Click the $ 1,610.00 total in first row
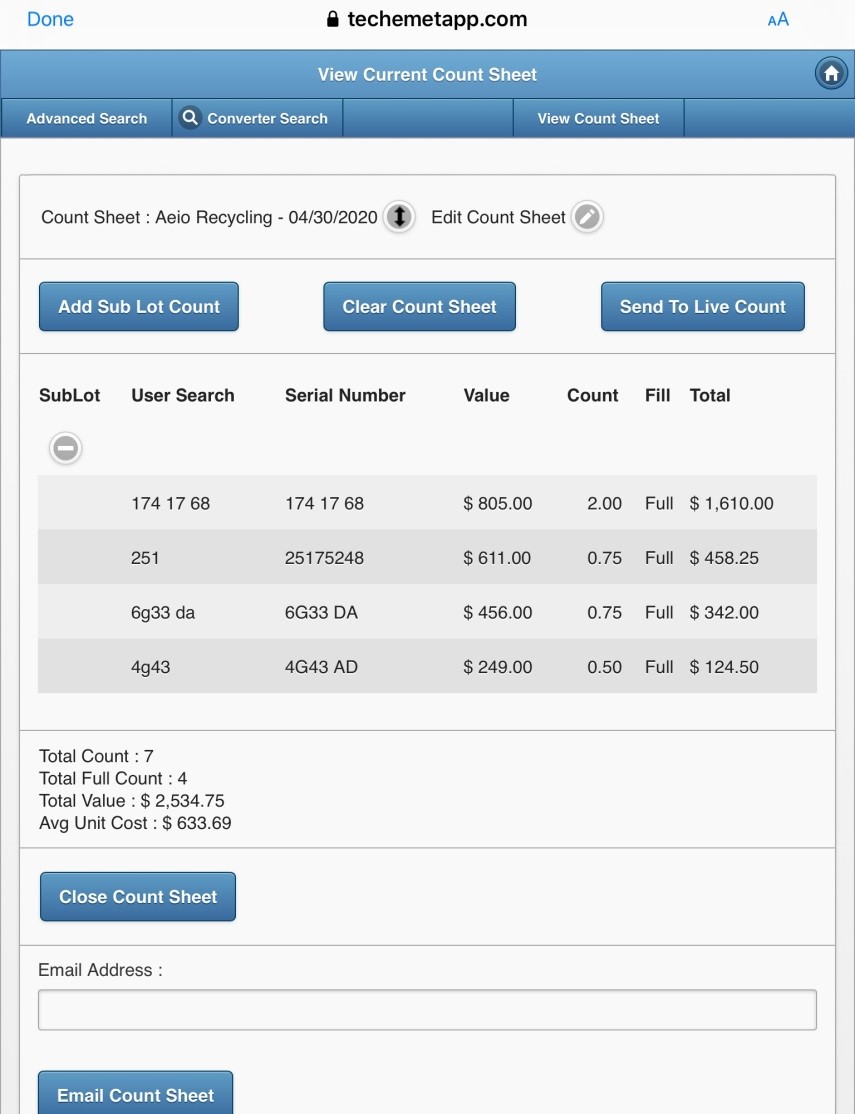Viewport: 855px width, 1114px height. coord(731,503)
